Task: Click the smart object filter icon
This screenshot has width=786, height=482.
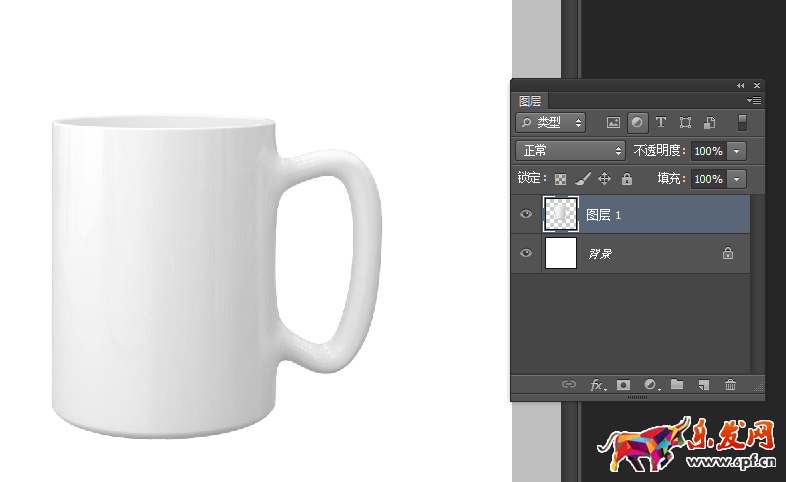Action: (709, 123)
